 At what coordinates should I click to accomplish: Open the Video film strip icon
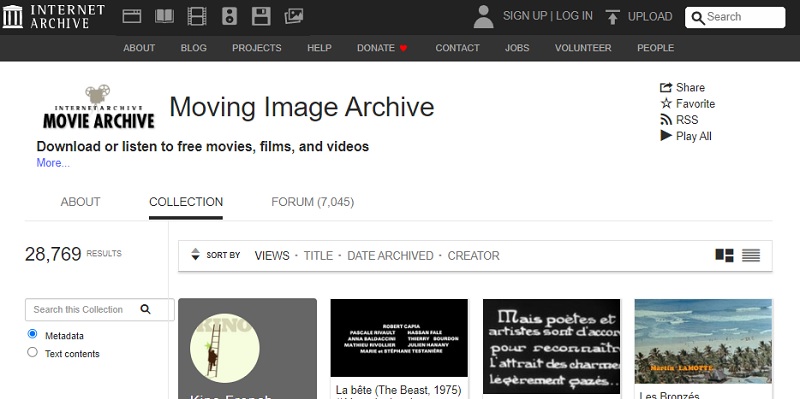[197, 16]
